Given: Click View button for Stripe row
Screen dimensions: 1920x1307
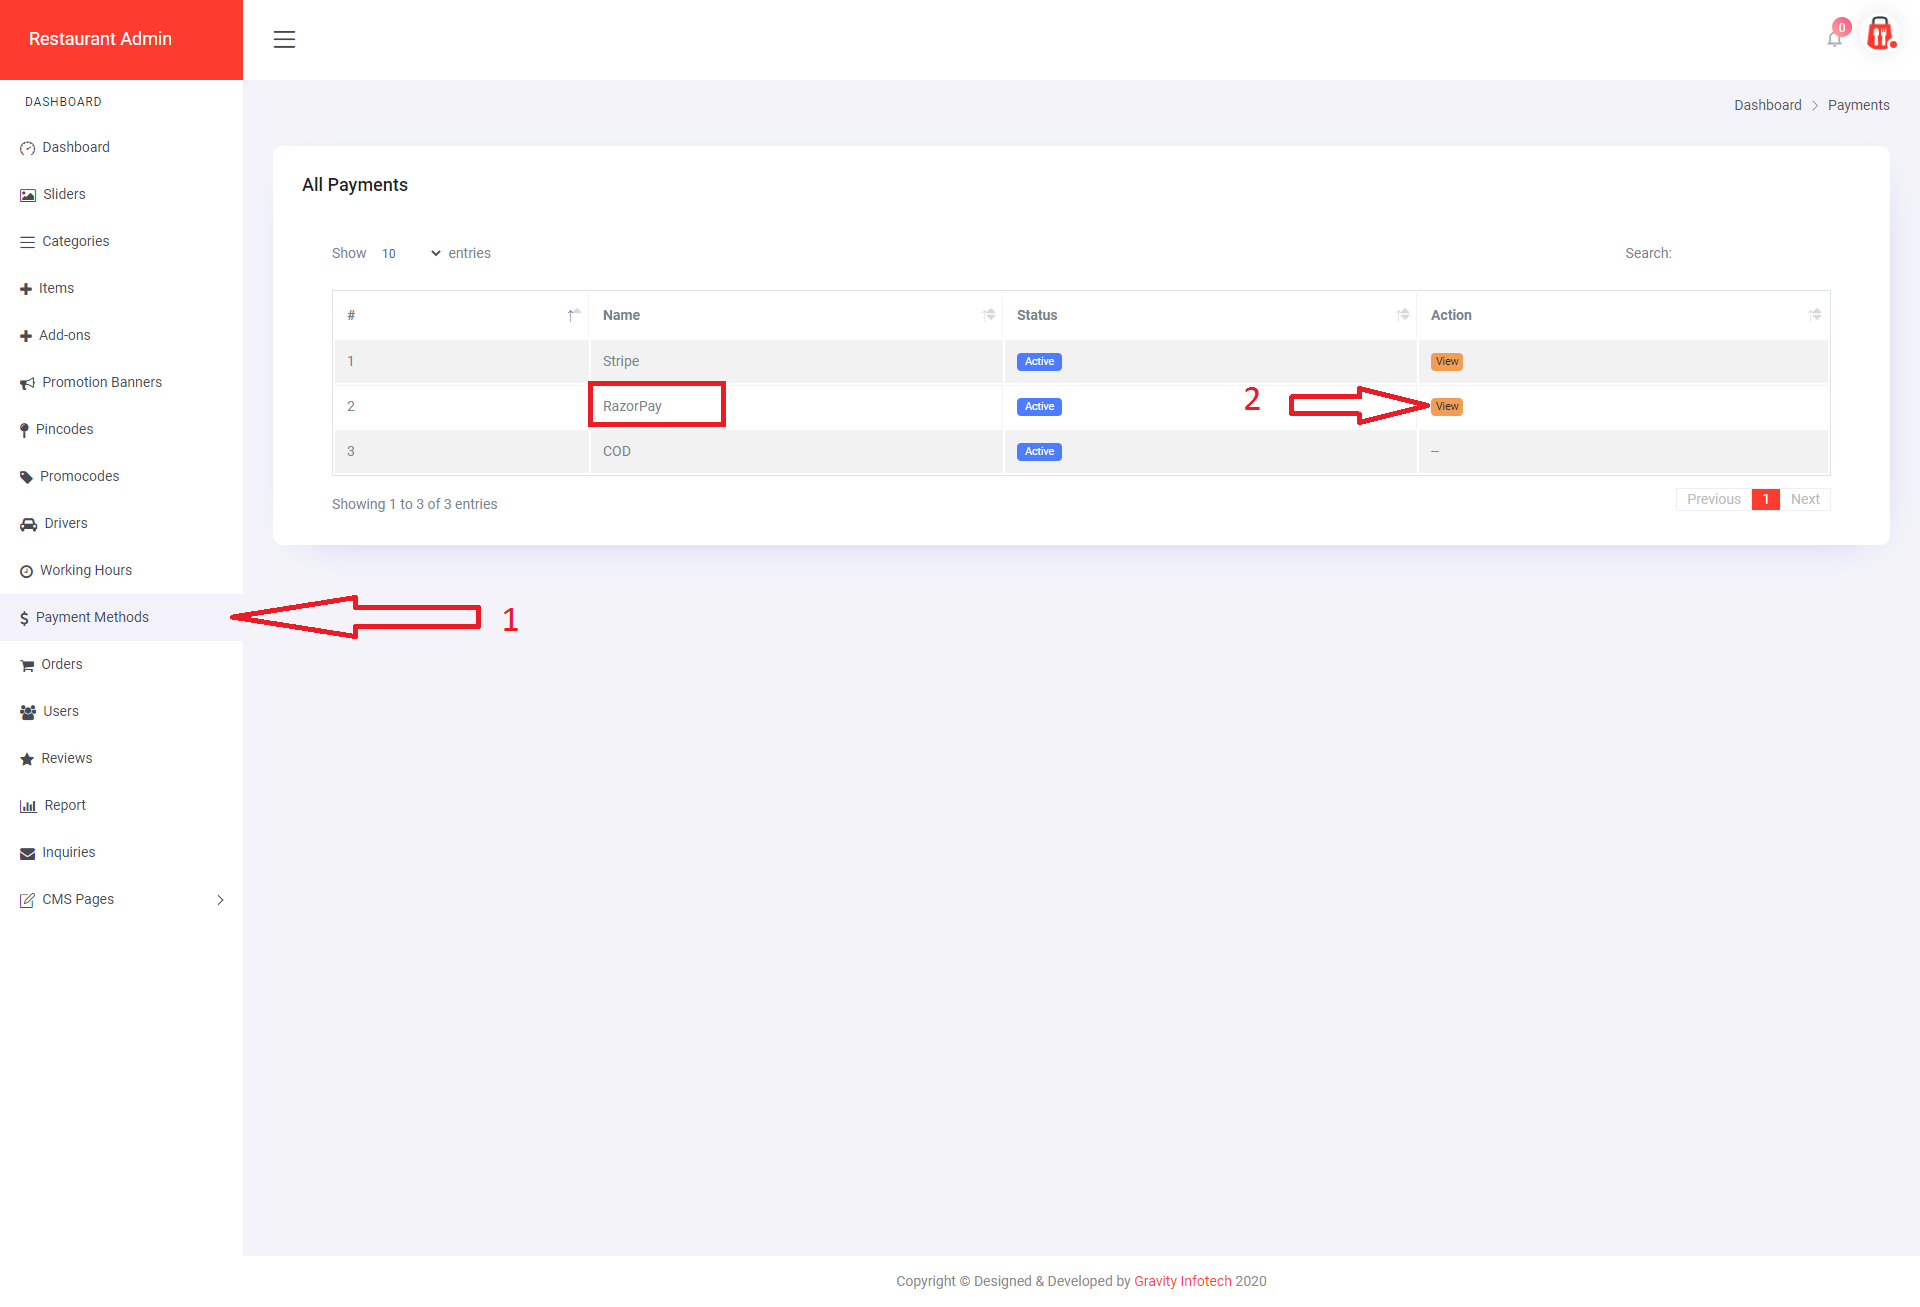Looking at the screenshot, I should (x=1446, y=361).
